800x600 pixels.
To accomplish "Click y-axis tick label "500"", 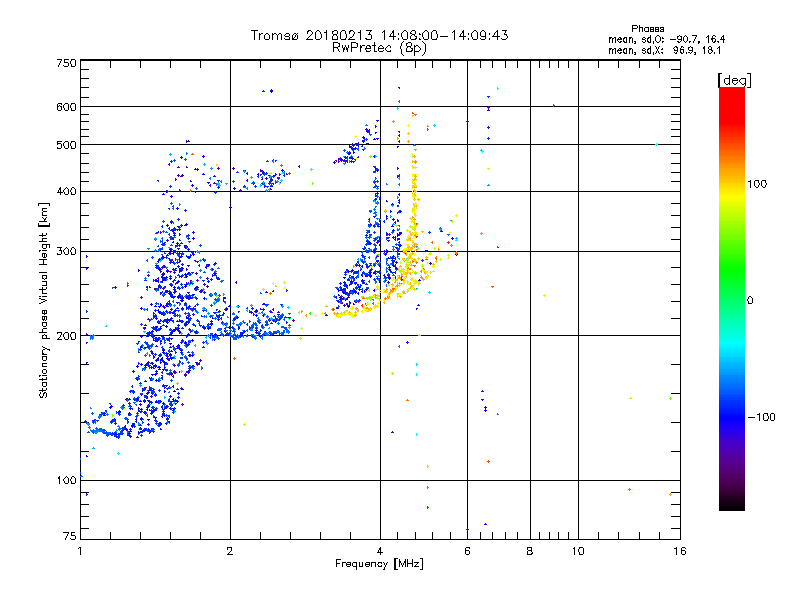I will 66,145.
